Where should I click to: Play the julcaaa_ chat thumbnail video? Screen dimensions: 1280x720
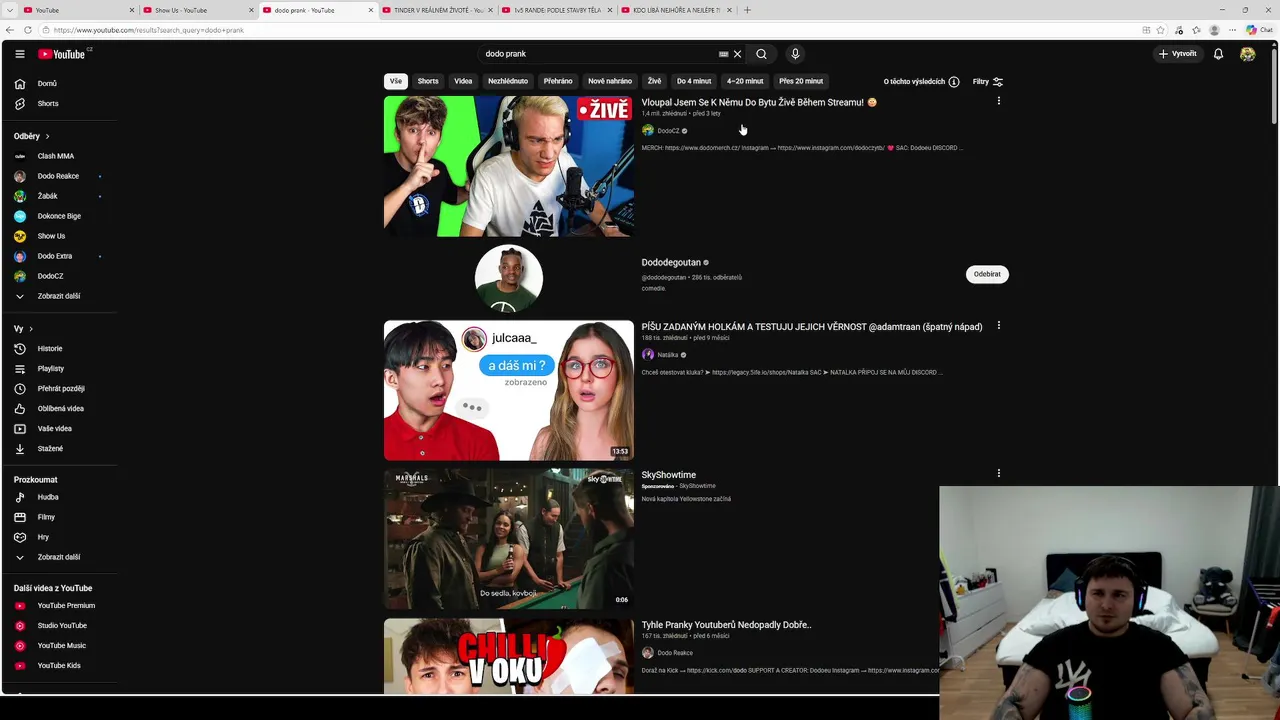[x=508, y=390]
